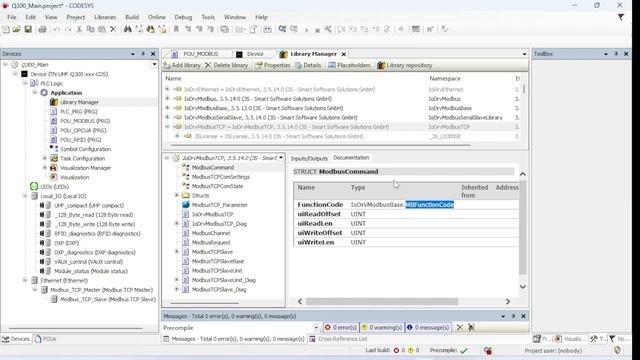Open the Tools menu

tap(208, 17)
